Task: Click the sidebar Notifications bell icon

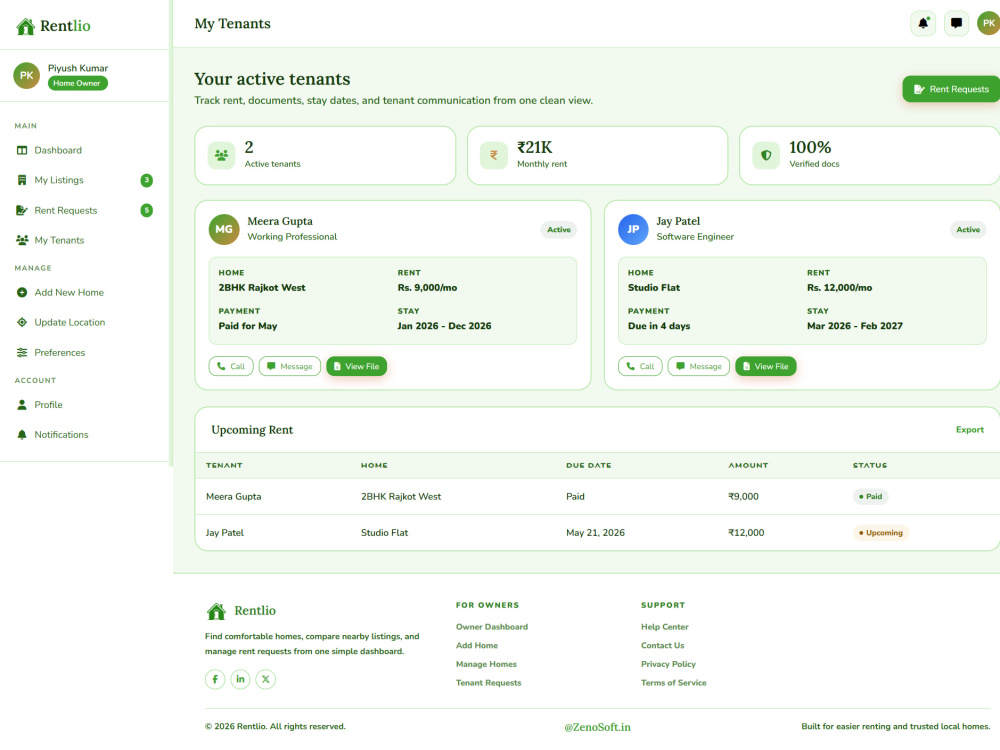Action: click(x=22, y=435)
